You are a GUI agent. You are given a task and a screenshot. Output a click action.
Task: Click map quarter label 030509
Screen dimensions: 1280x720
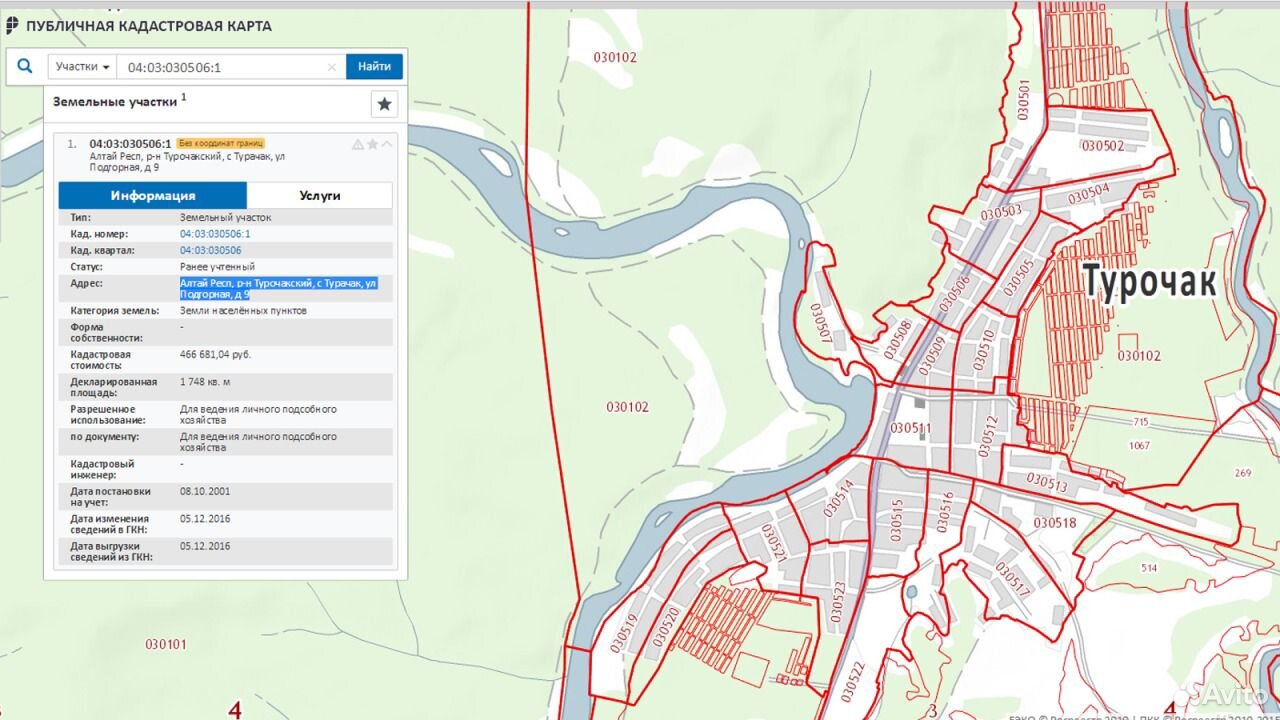tap(931, 357)
